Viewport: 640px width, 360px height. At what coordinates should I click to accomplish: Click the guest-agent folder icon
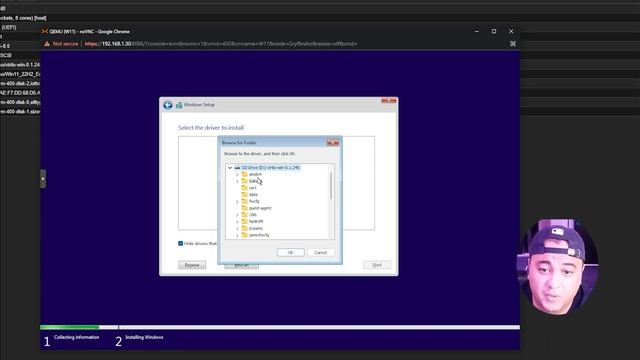tap(244, 208)
